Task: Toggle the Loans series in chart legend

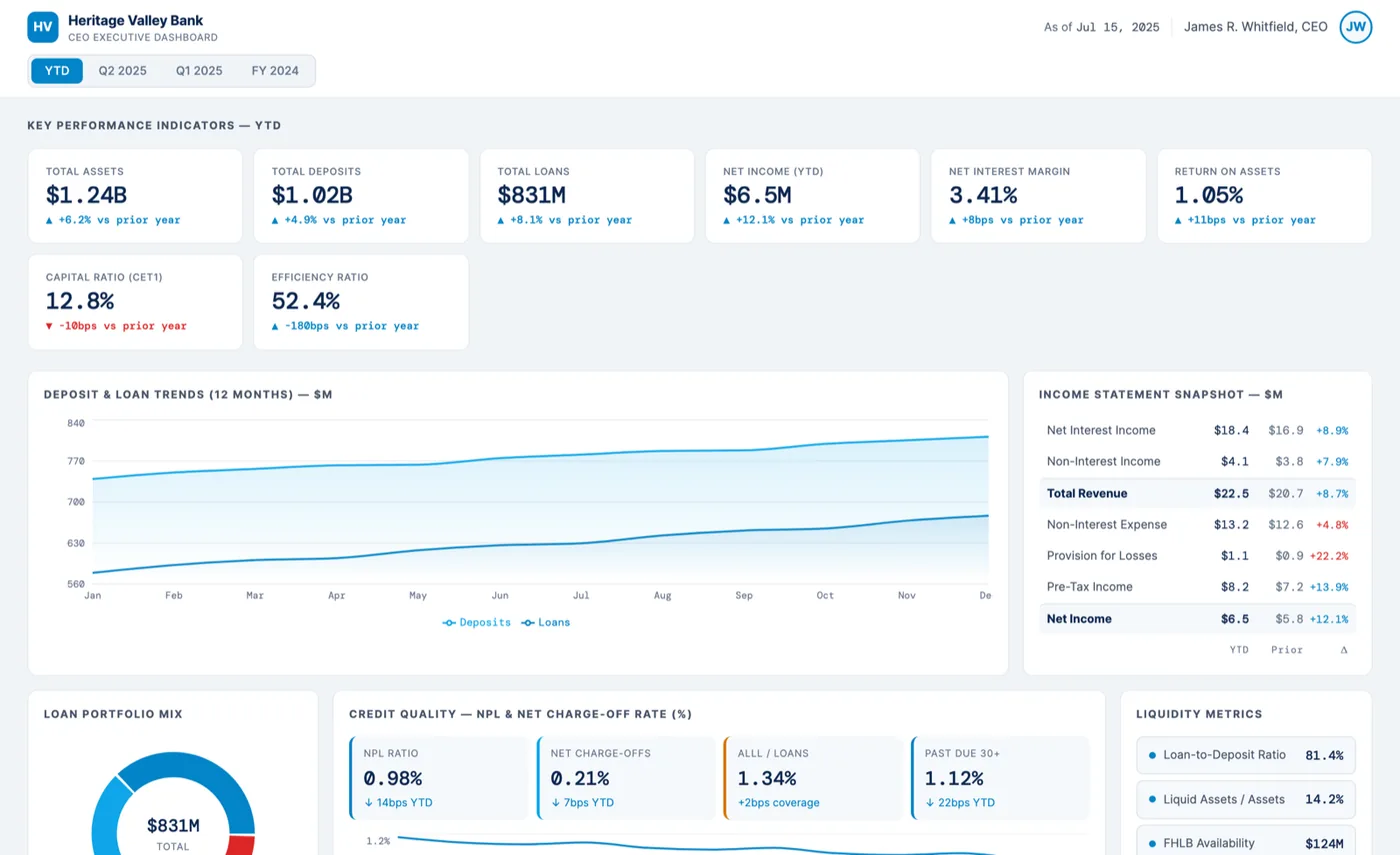Action: 546,622
